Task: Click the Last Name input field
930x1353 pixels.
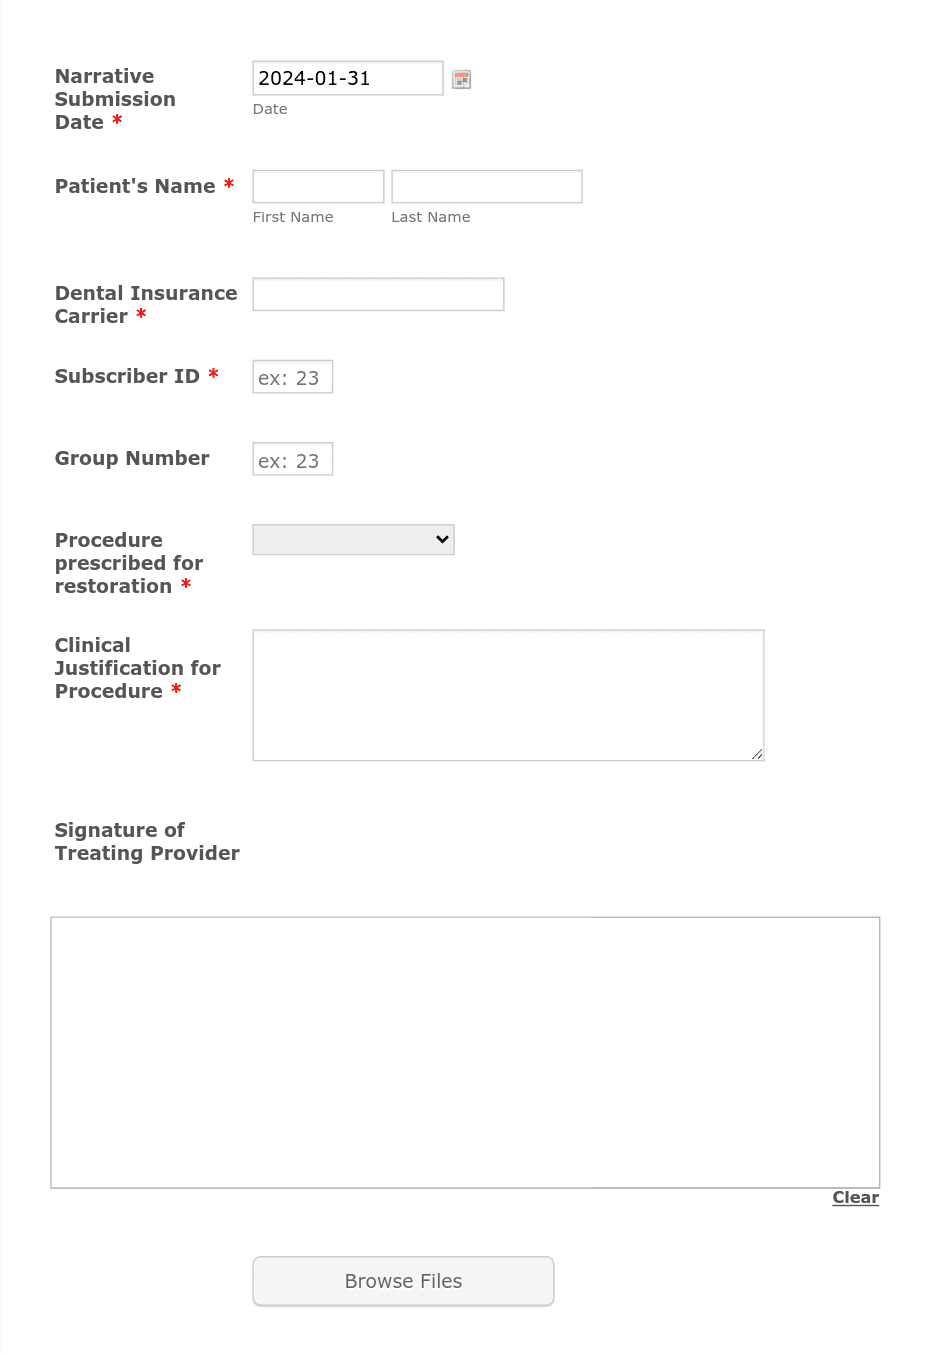Action: 486,186
